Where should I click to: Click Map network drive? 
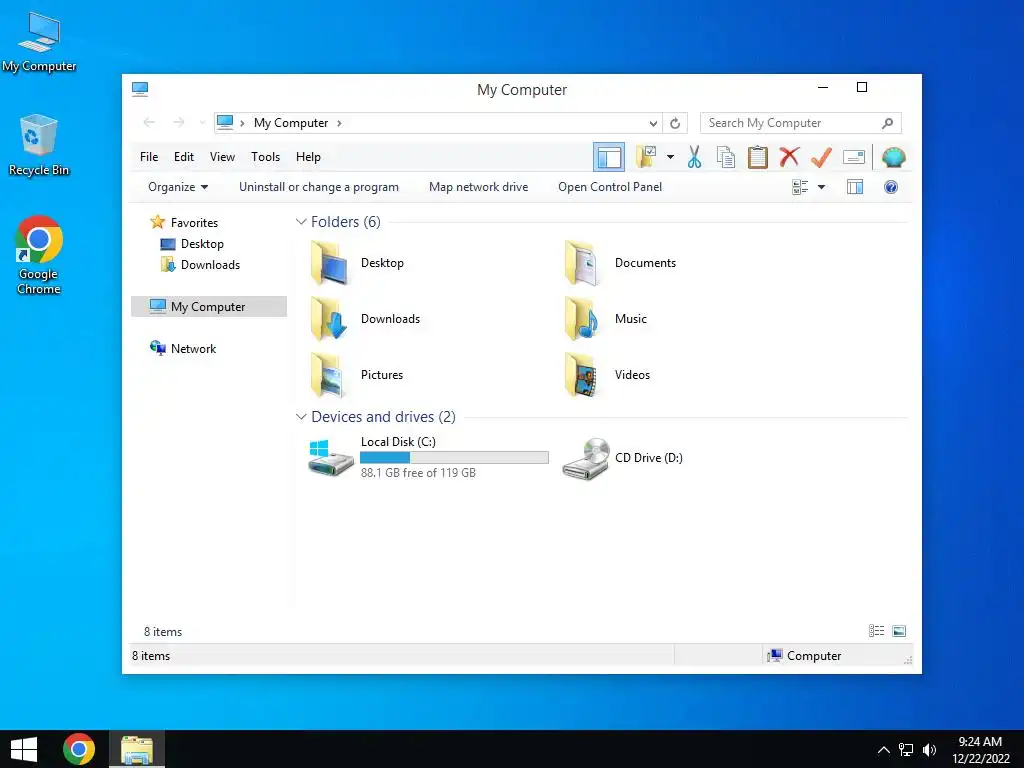[479, 187]
